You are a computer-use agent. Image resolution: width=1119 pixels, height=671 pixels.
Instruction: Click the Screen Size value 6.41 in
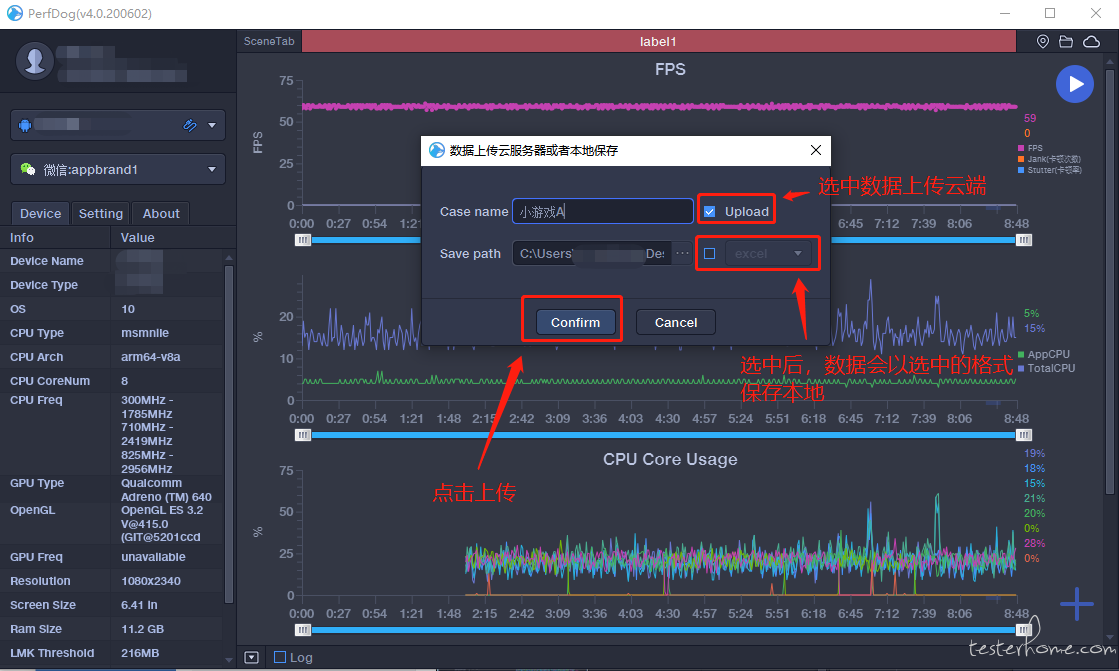[x=139, y=605]
